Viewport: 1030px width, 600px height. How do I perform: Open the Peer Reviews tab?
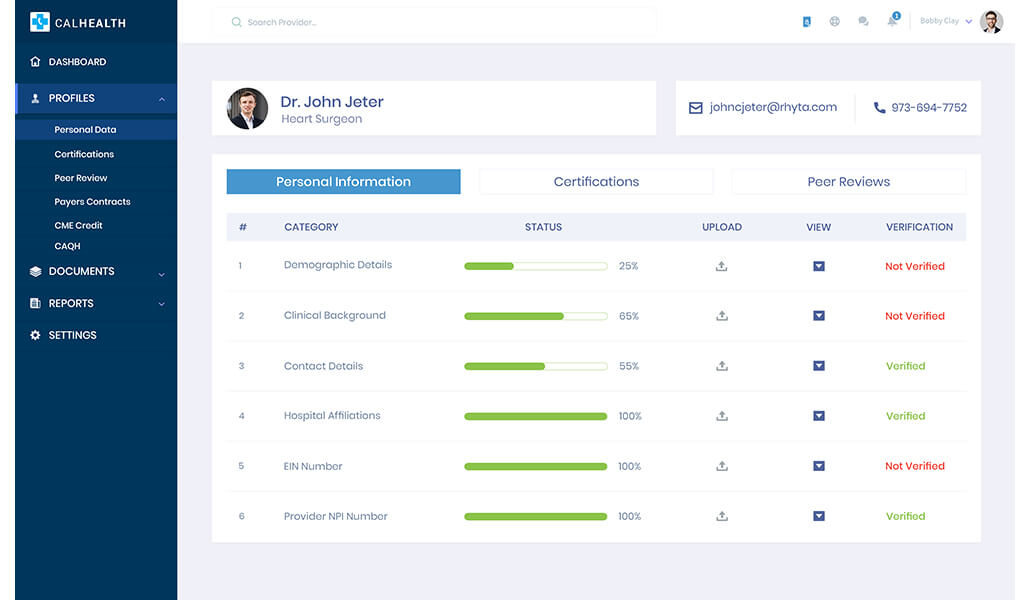pyautogui.click(x=848, y=181)
